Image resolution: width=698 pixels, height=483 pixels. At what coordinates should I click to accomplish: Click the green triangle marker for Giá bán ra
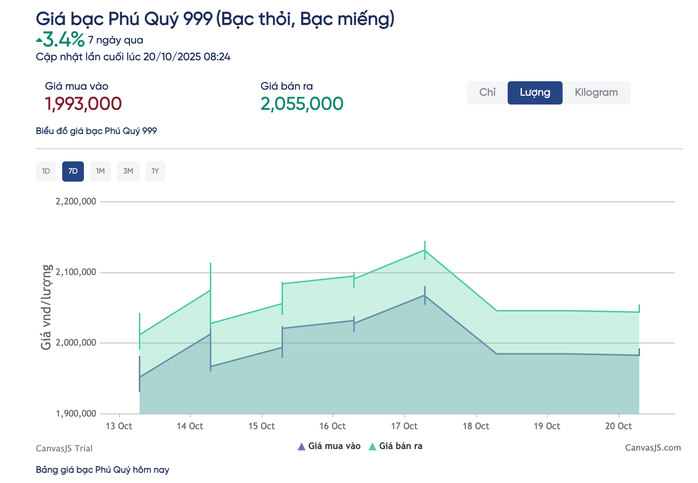[x=373, y=446]
